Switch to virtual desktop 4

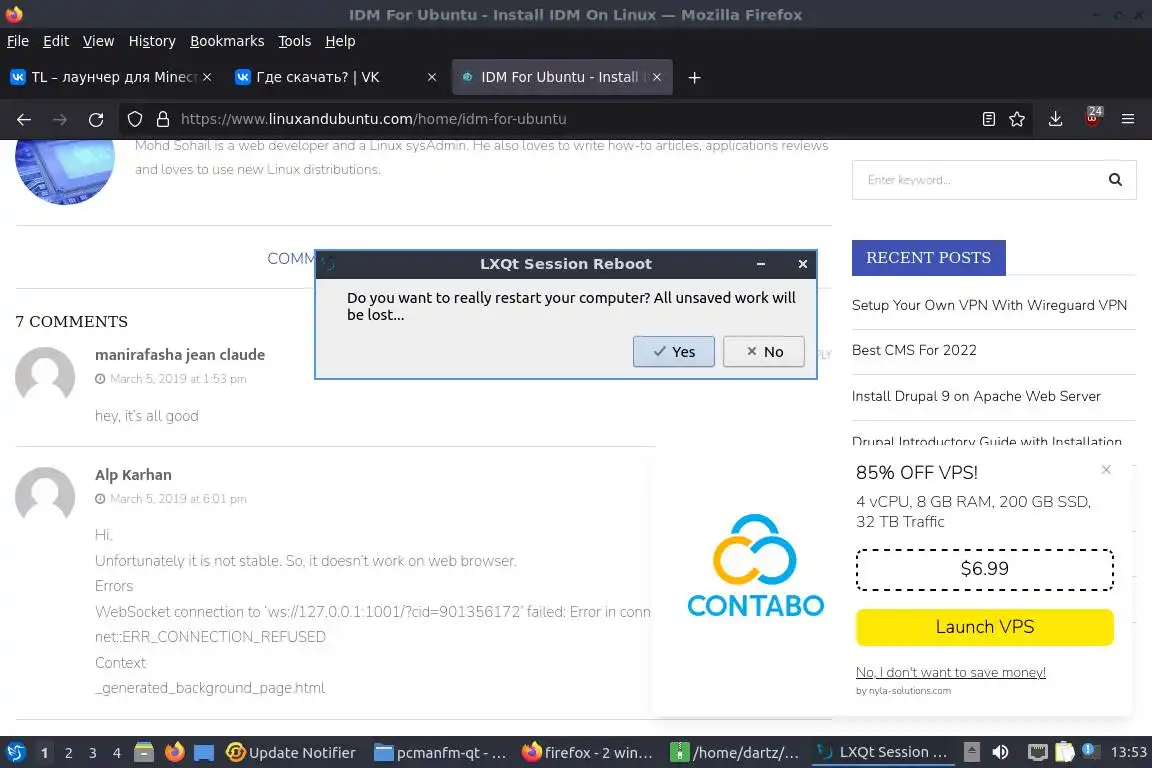pos(117,753)
